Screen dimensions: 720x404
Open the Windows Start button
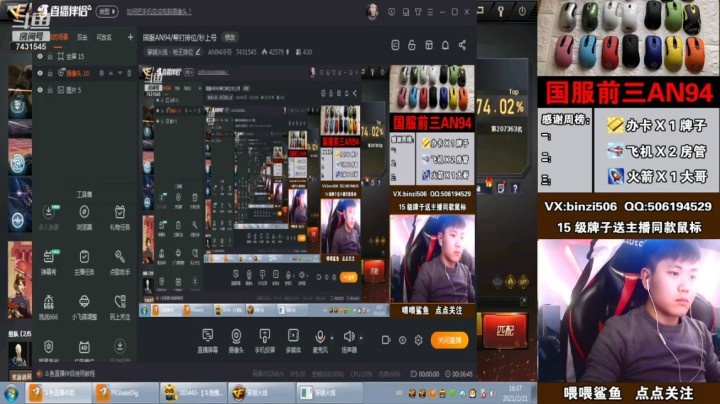click(x=11, y=393)
